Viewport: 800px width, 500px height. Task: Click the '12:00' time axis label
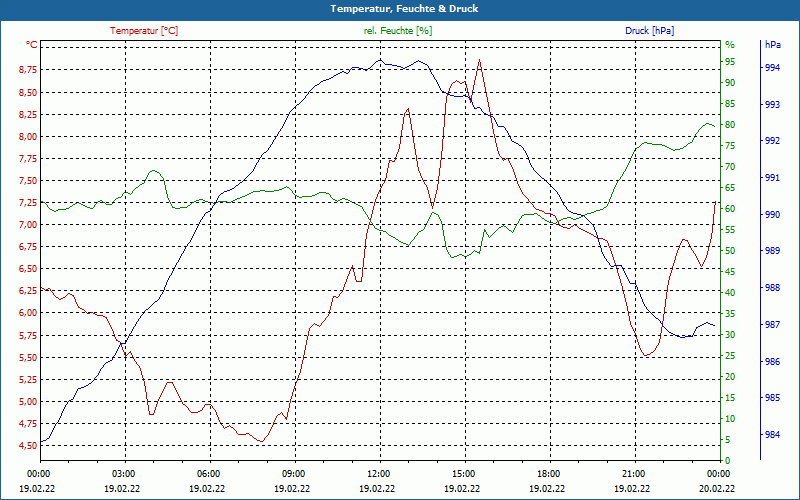pyautogui.click(x=378, y=473)
